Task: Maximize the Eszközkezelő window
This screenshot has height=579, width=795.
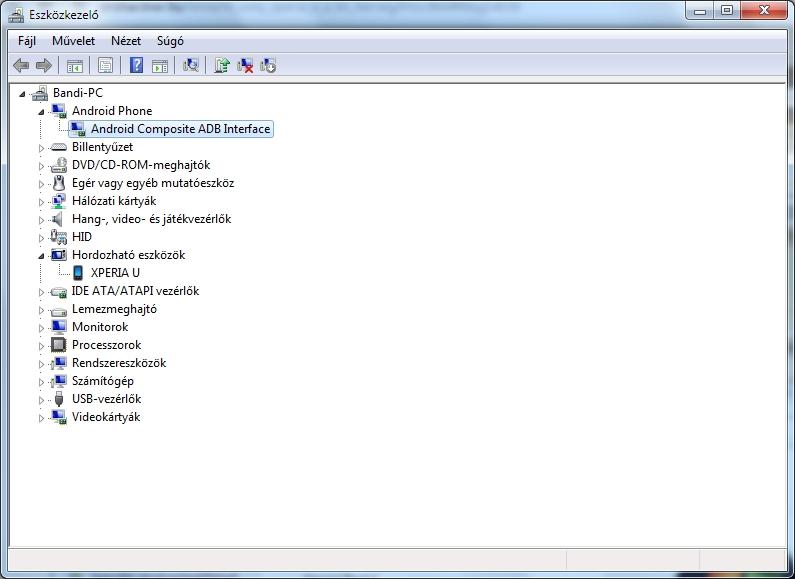Action: pyautogui.click(x=727, y=11)
